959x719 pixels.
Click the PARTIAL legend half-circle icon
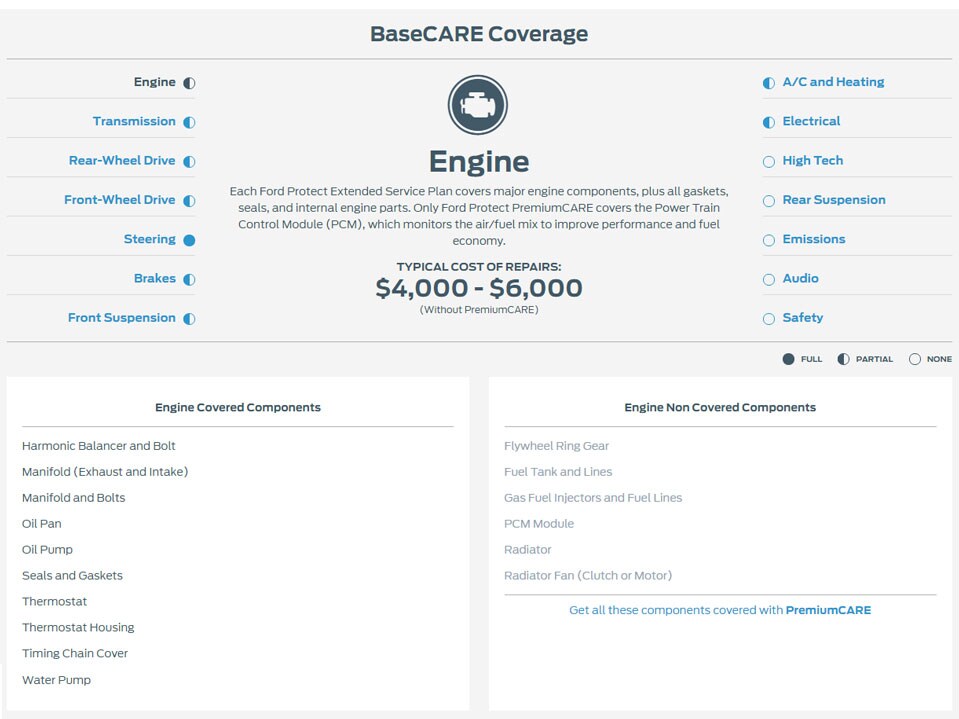(x=843, y=359)
